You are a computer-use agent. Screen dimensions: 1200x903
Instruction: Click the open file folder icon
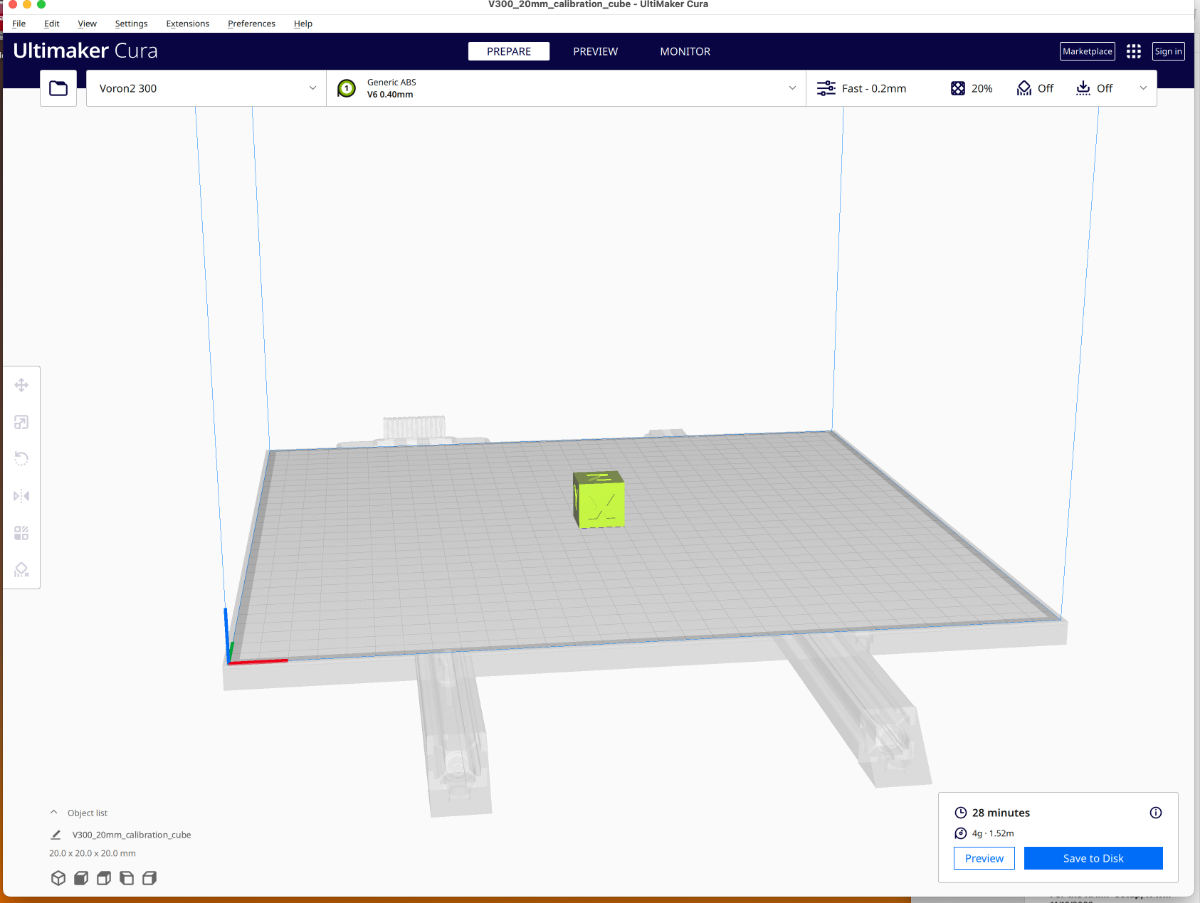pyautogui.click(x=59, y=88)
